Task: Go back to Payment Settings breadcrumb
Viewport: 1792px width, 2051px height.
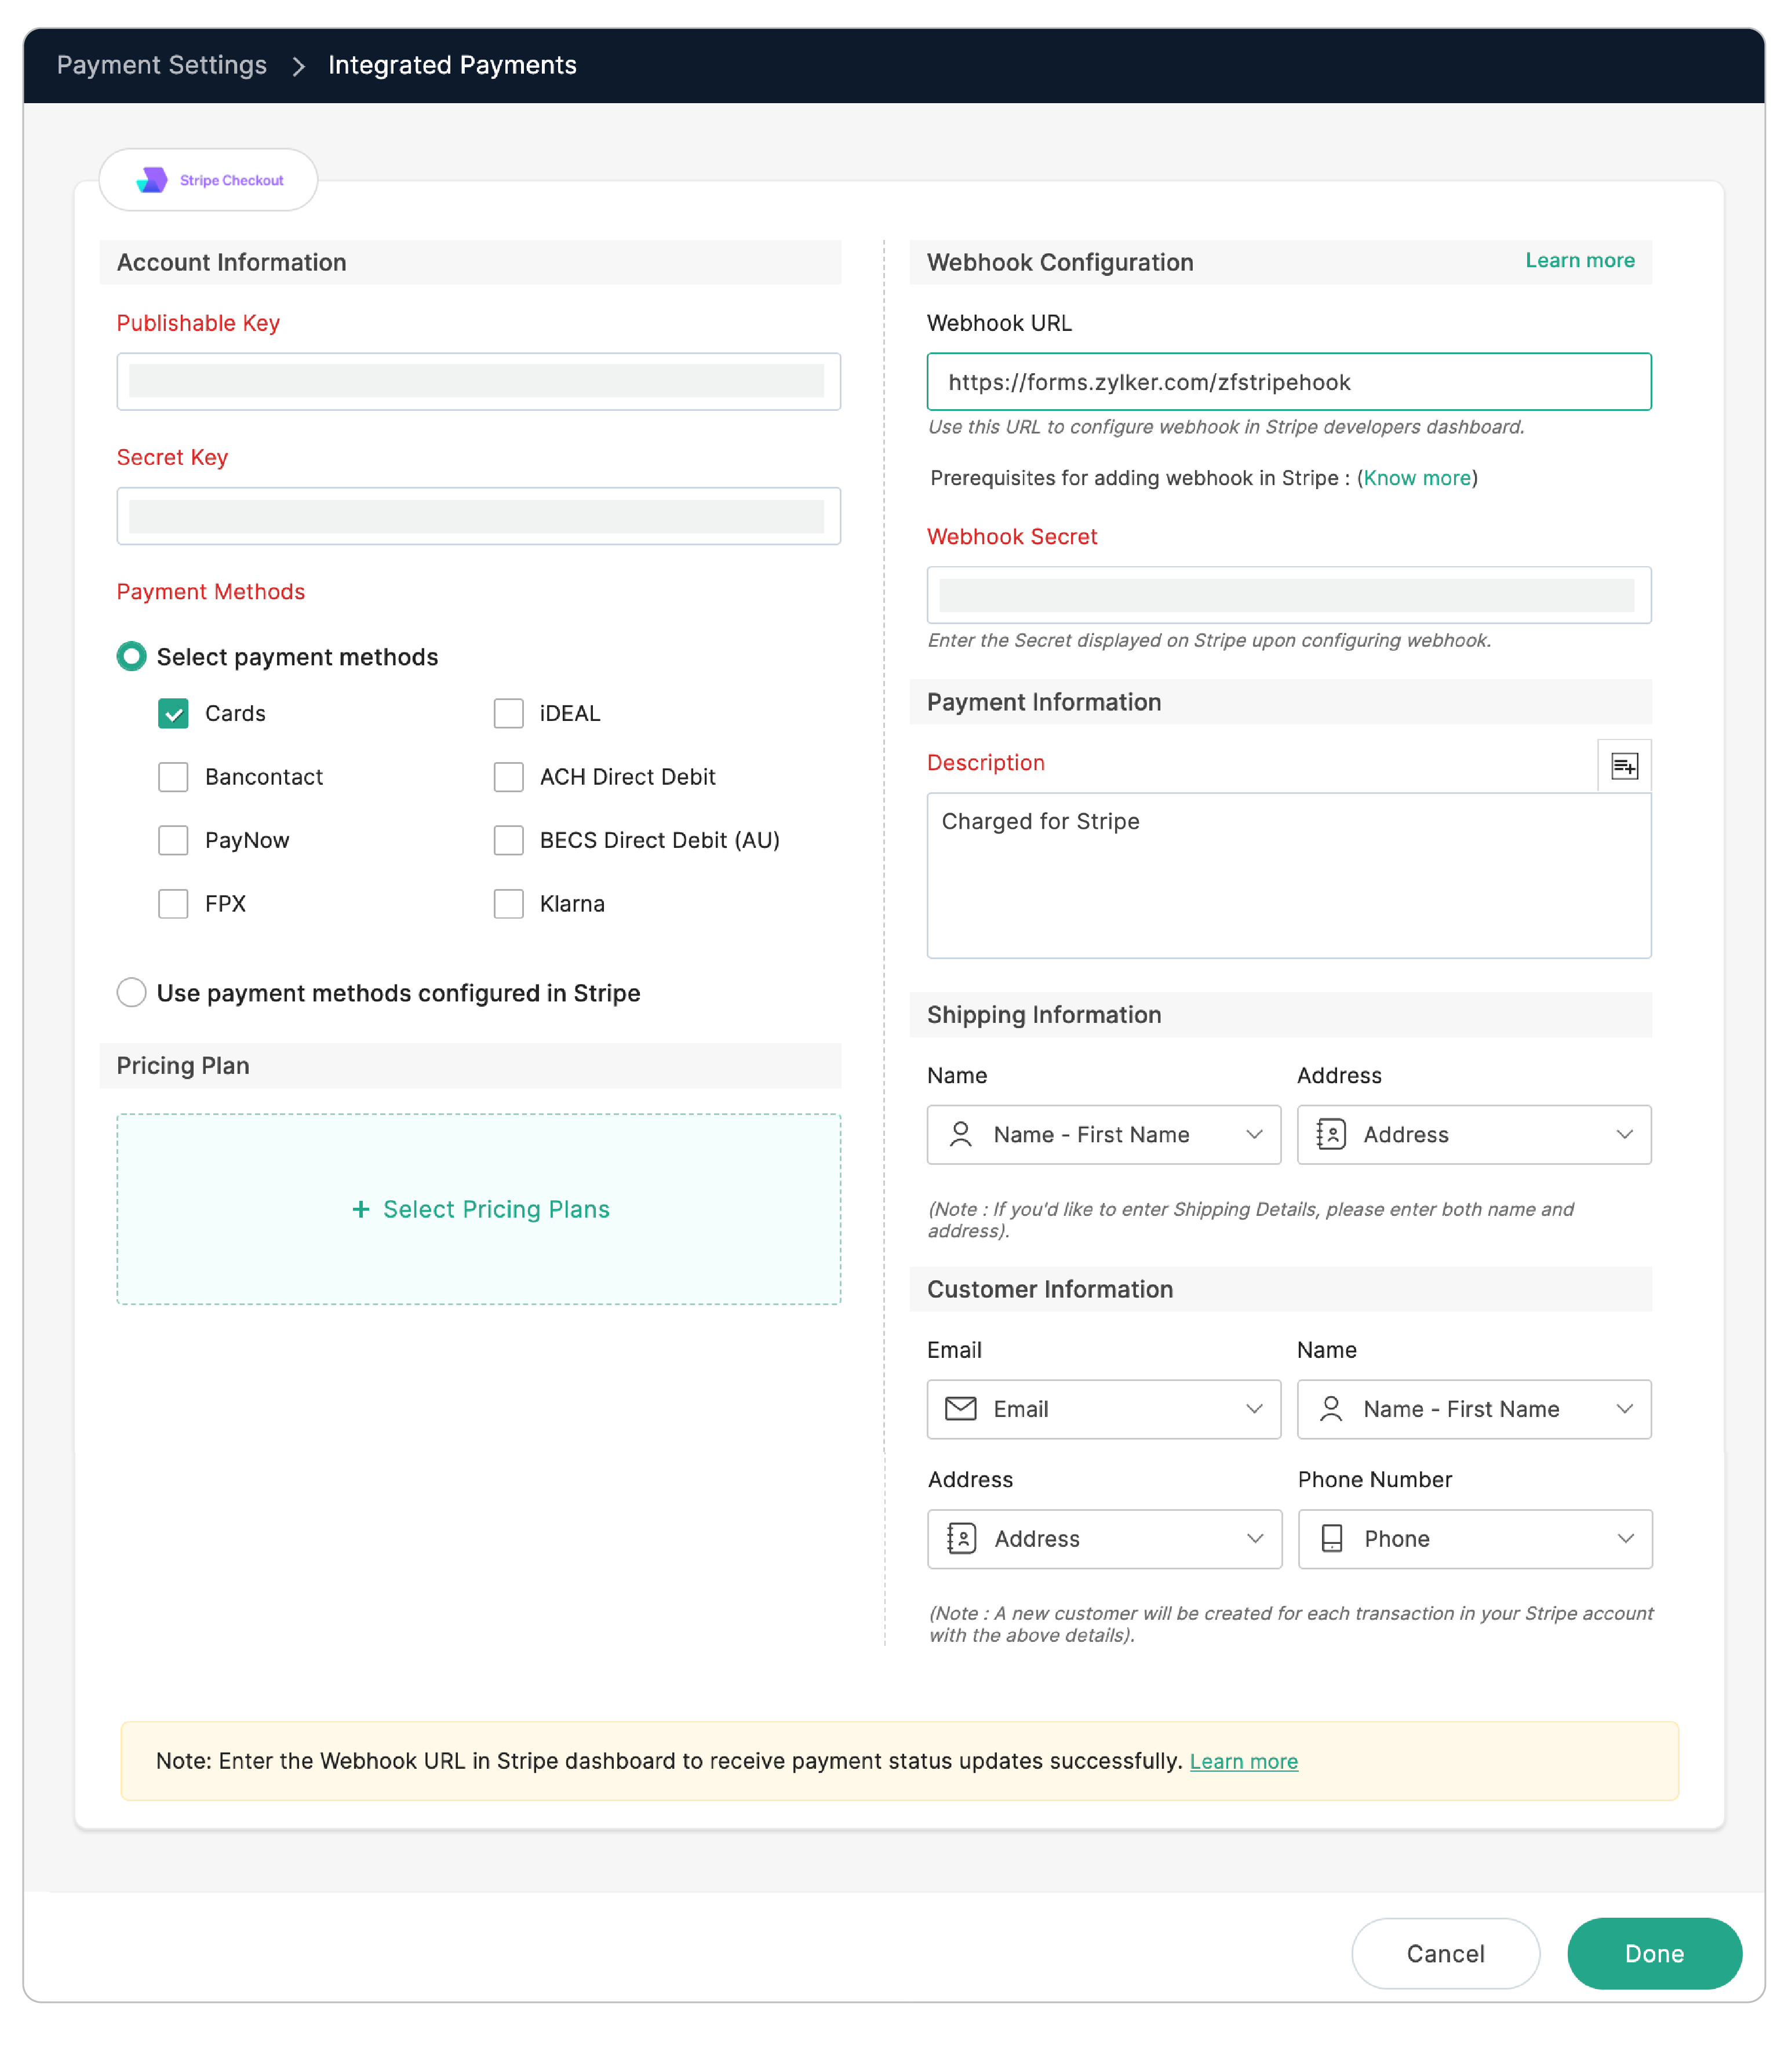Action: [162, 65]
